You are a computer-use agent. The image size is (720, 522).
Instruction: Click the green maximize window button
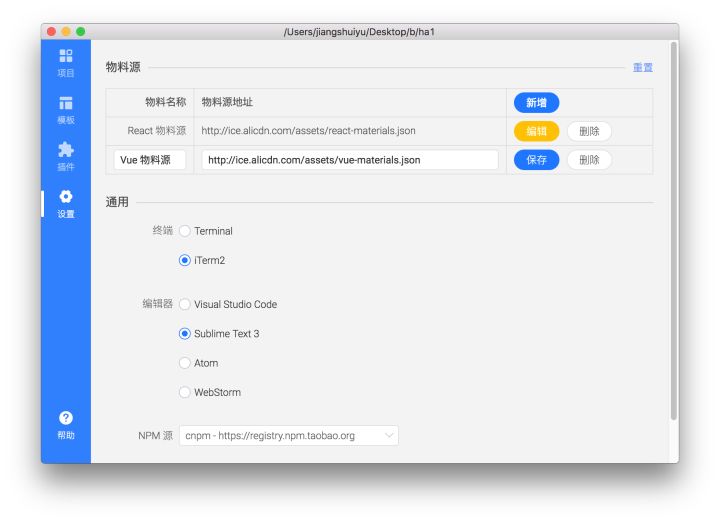(x=81, y=32)
